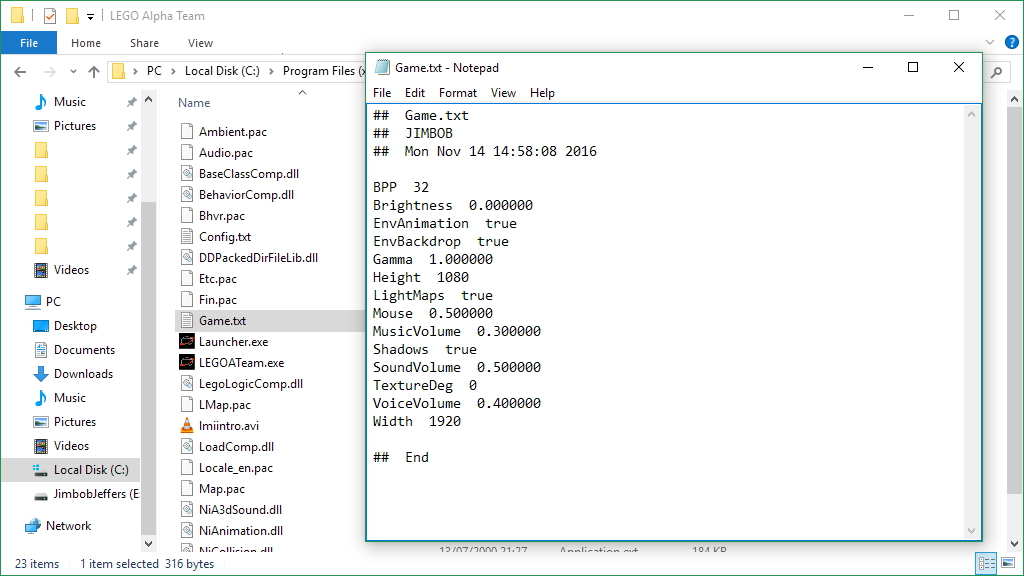Sort files by the Name column header
The height and width of the screenshot is (576, 1024).
pos(194,103)
